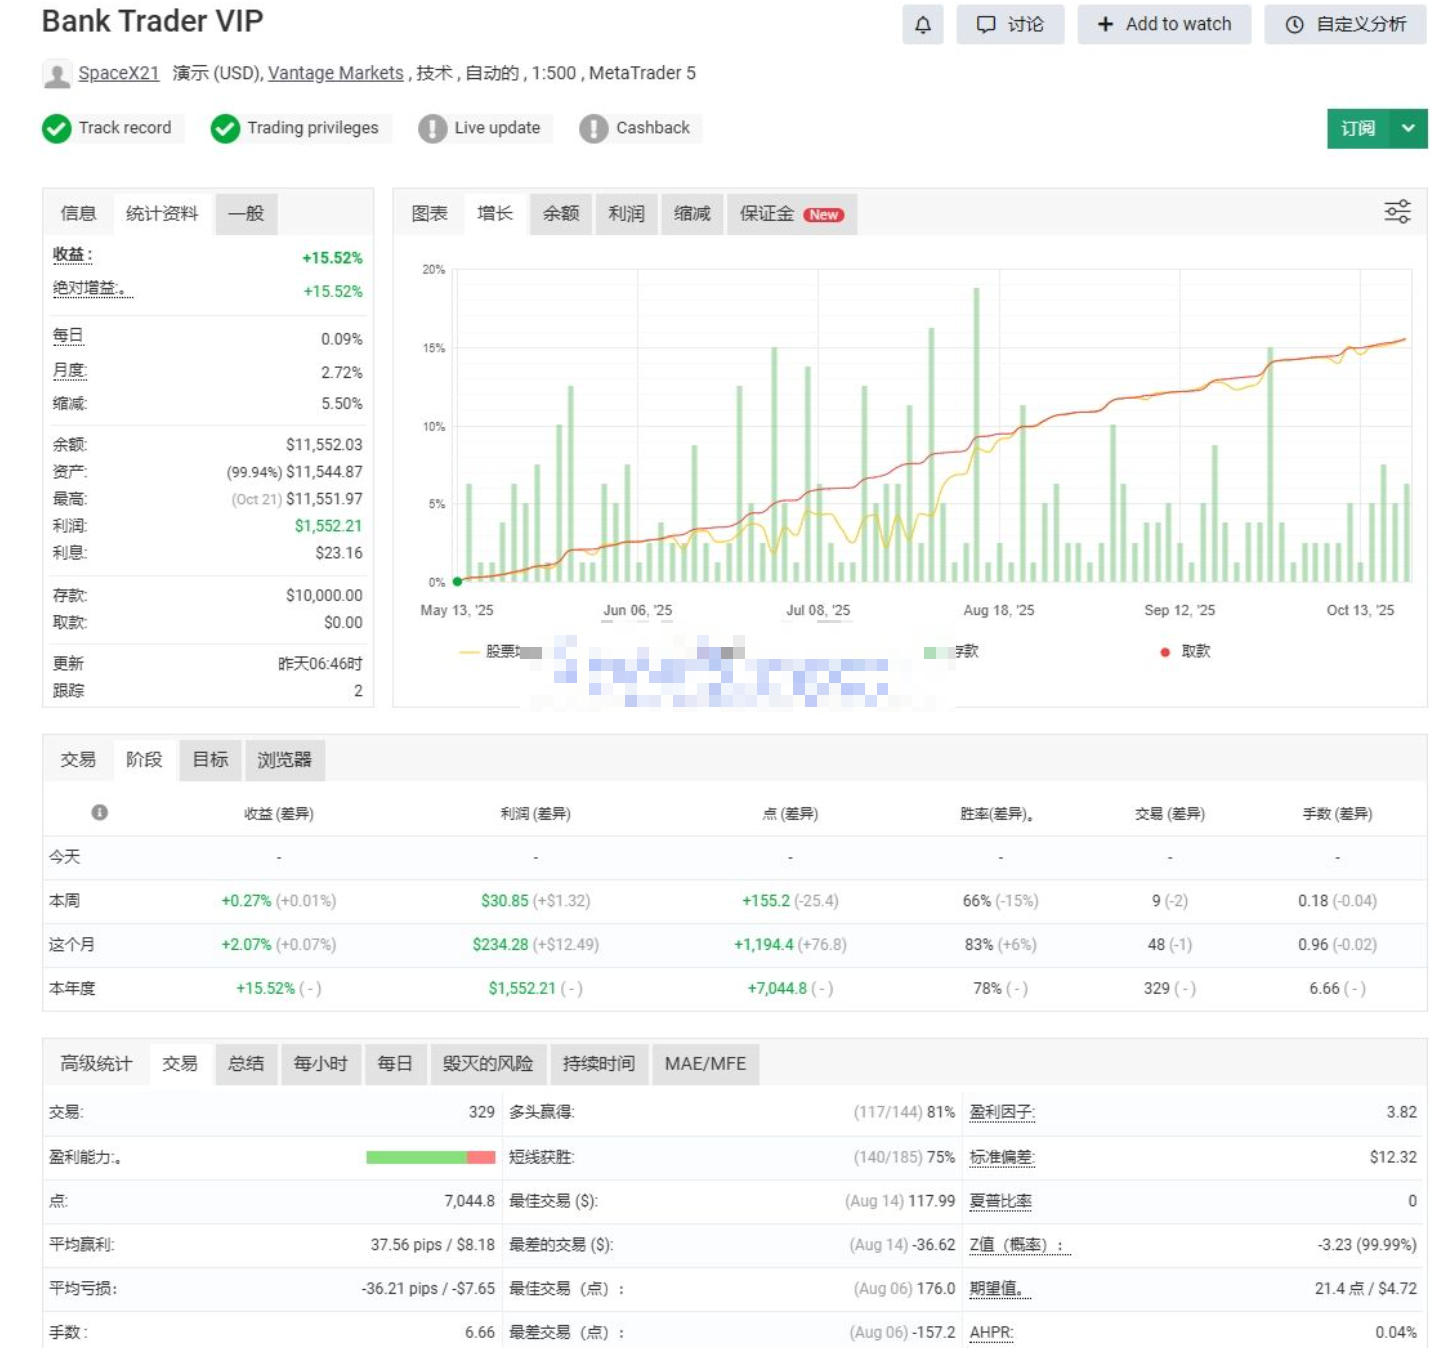The height and width of the screenshot is (1348, 1456).
Task: Toggle the 取款 red dot legend item
Action: [x=1185, y=652]
